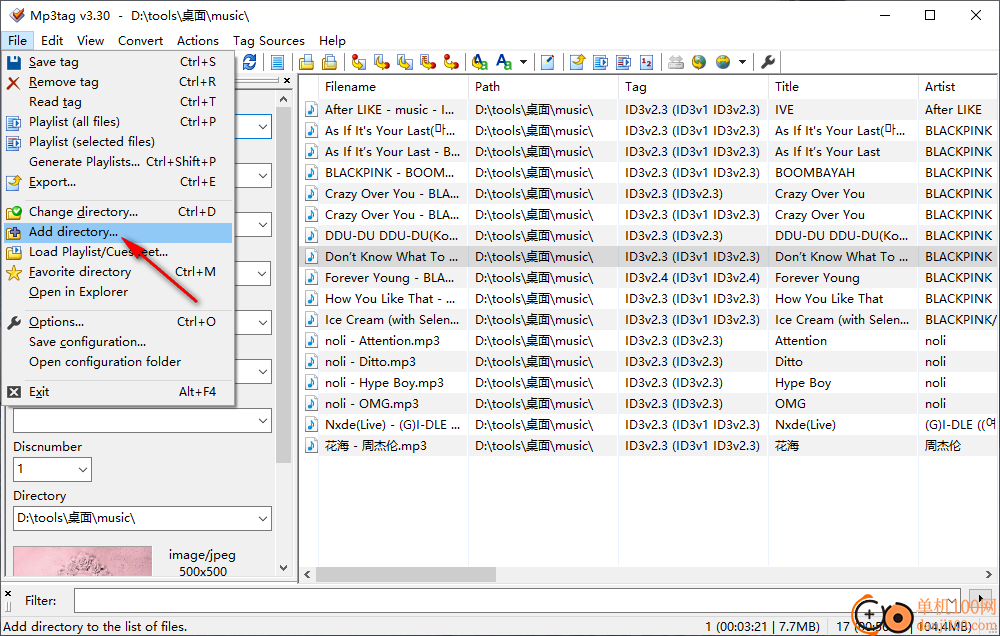Sort by the Tag column header

pyautogui.click(x=693, y=87)
